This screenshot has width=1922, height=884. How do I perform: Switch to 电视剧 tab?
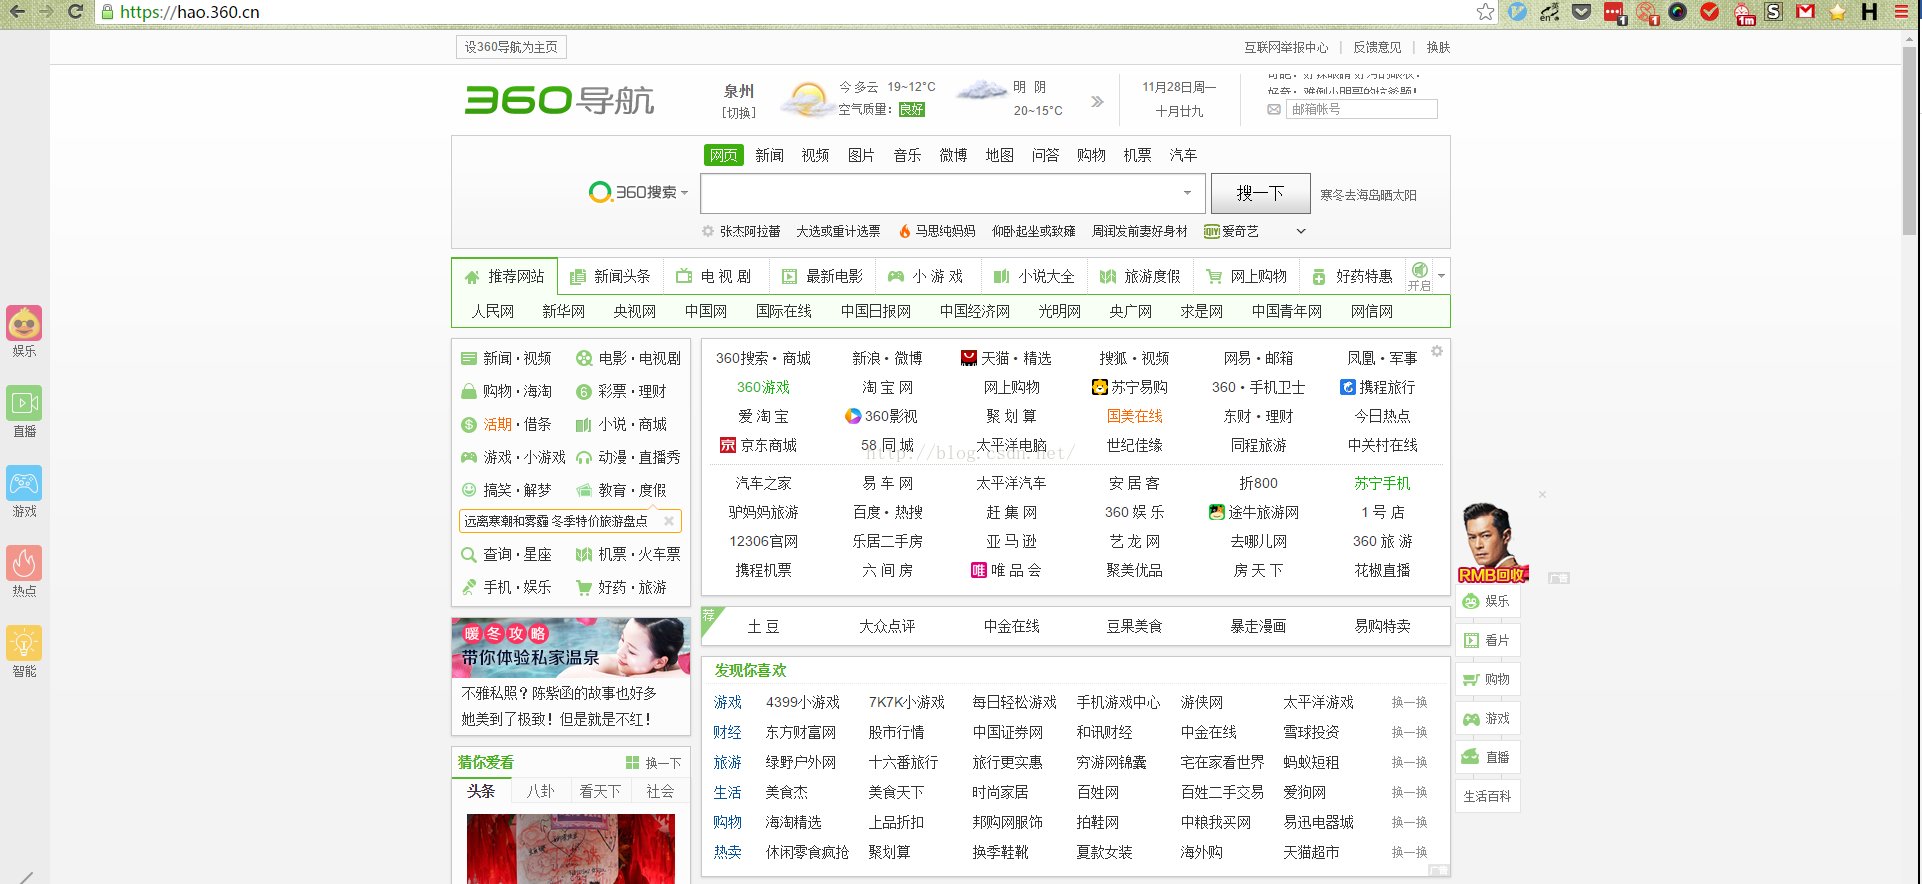point(714,276)
